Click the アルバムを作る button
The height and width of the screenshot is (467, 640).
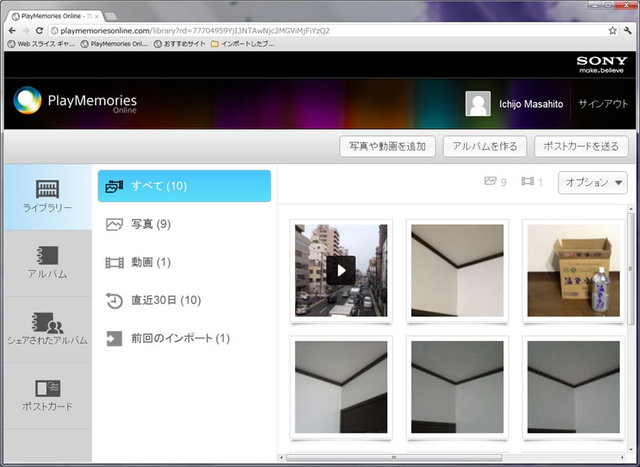click(484, 146)
